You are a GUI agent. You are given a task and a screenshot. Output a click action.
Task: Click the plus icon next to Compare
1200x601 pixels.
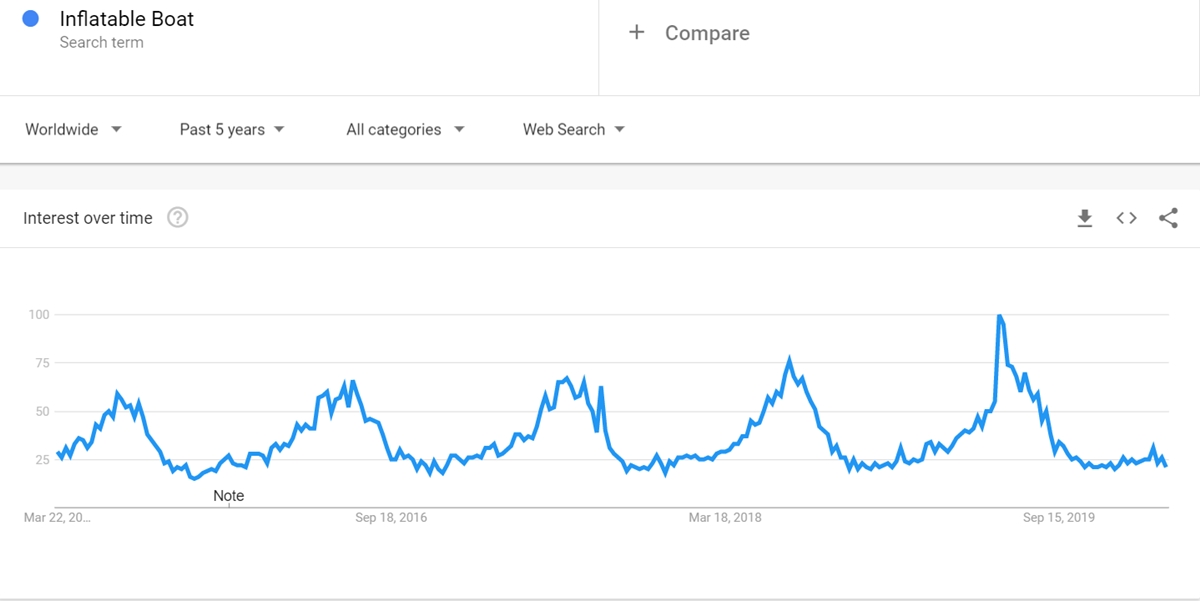[x=636, y=33]
